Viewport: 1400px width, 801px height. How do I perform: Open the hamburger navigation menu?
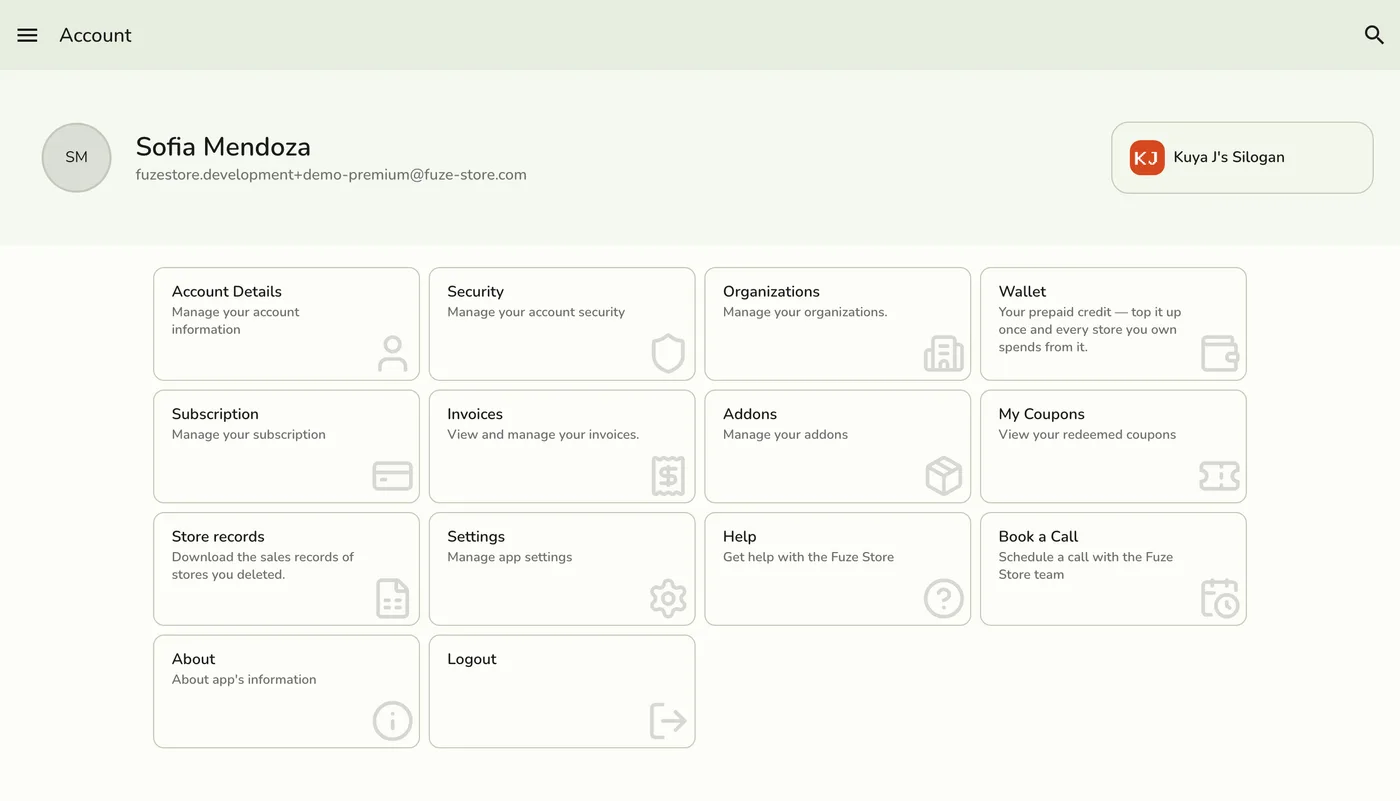pyautogui.click(x=27, y=35)
